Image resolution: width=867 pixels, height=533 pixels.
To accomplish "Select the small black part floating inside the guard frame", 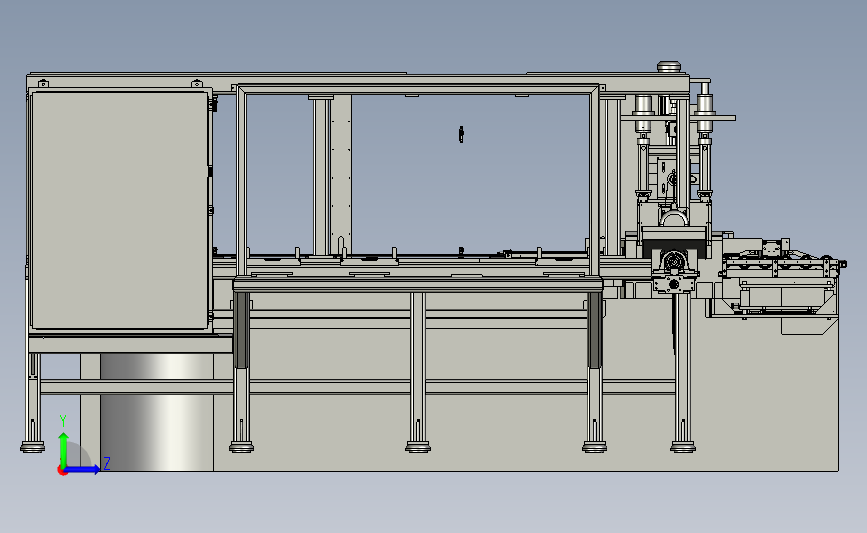I will click(x=461, y=134).
